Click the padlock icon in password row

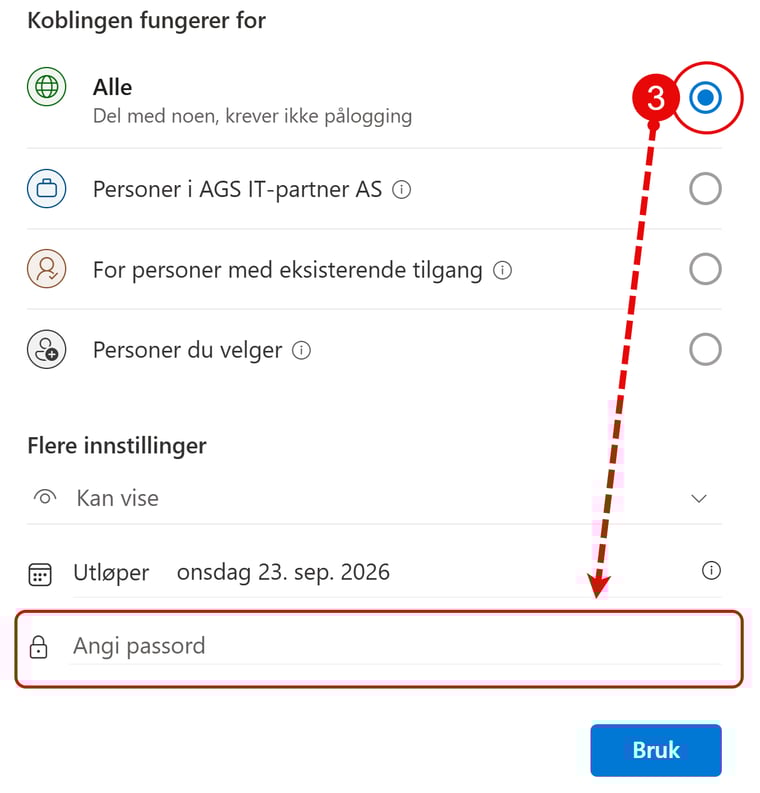pyautogui.click(x=39, y=647)
